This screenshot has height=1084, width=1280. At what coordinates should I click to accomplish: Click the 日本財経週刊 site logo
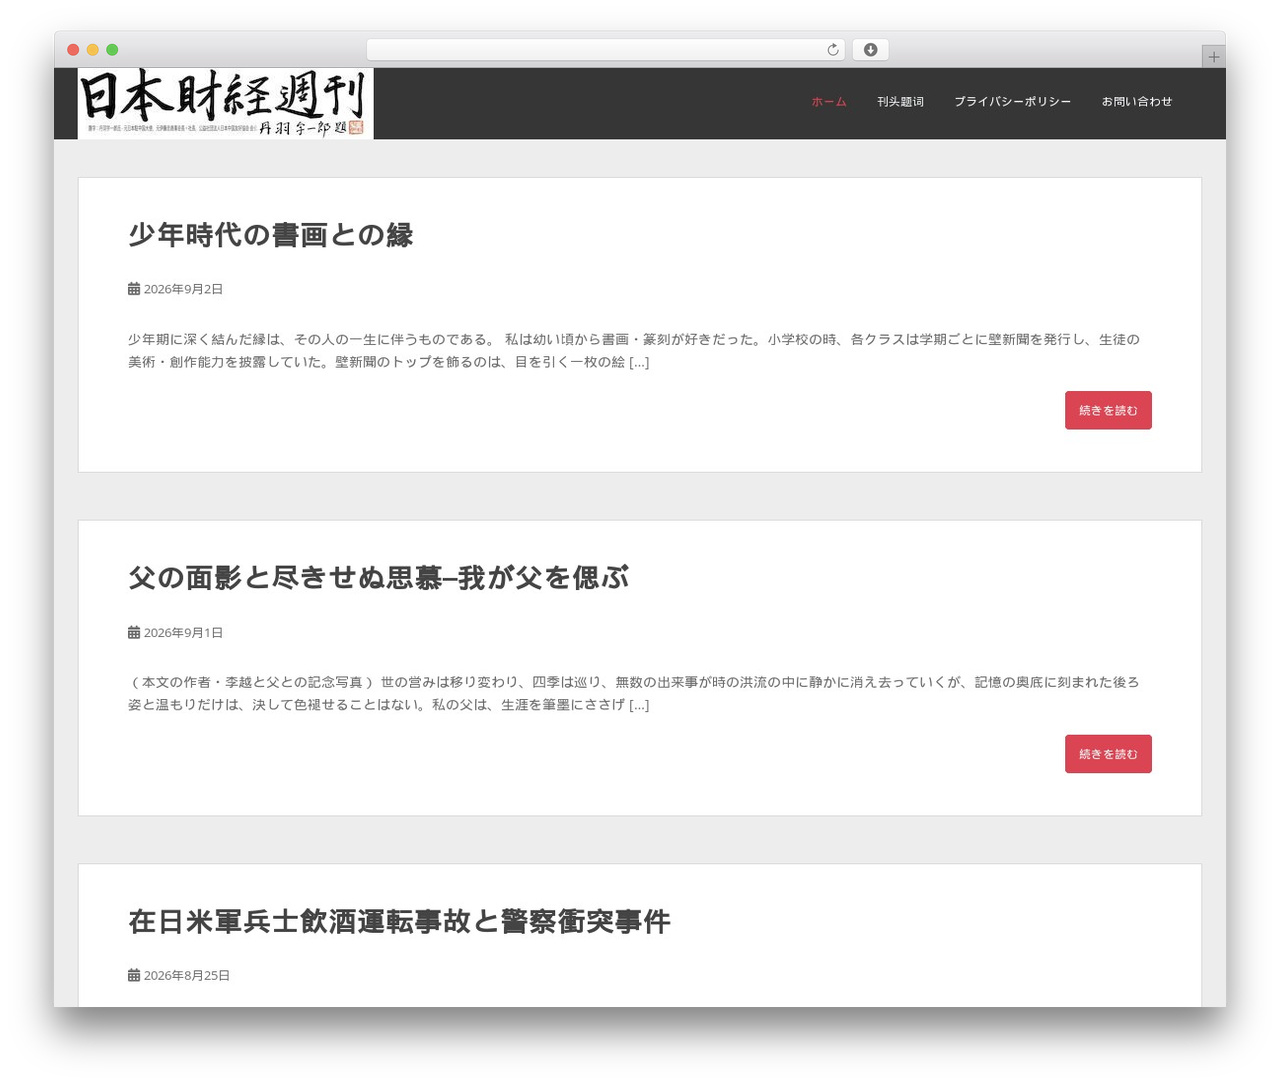[x=226, y=104]
